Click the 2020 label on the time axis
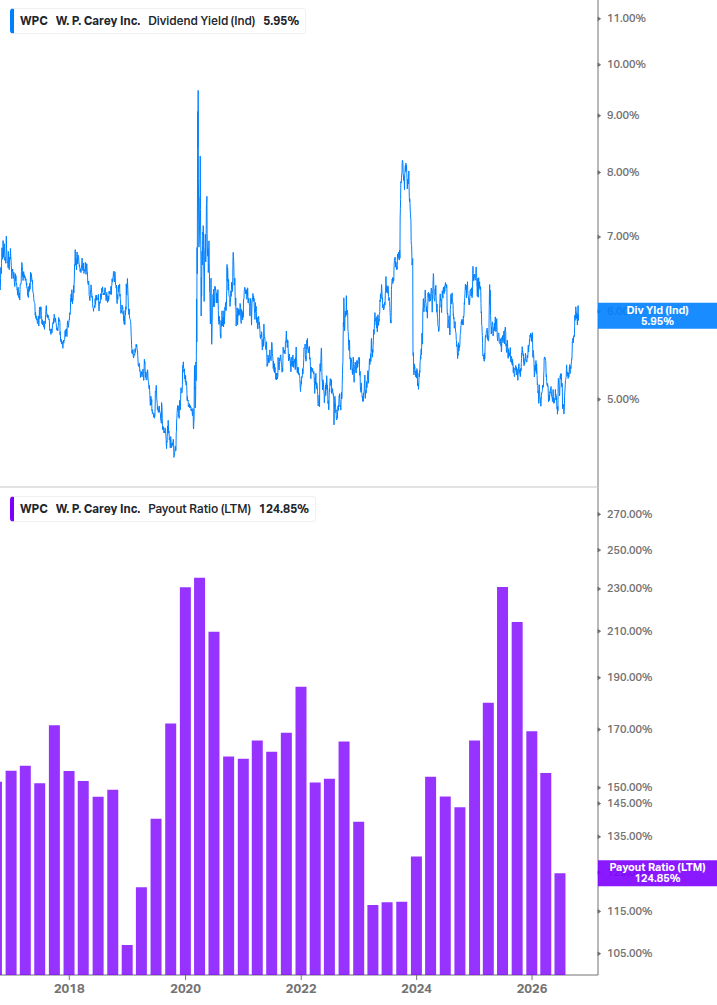 tap(185, 988)
